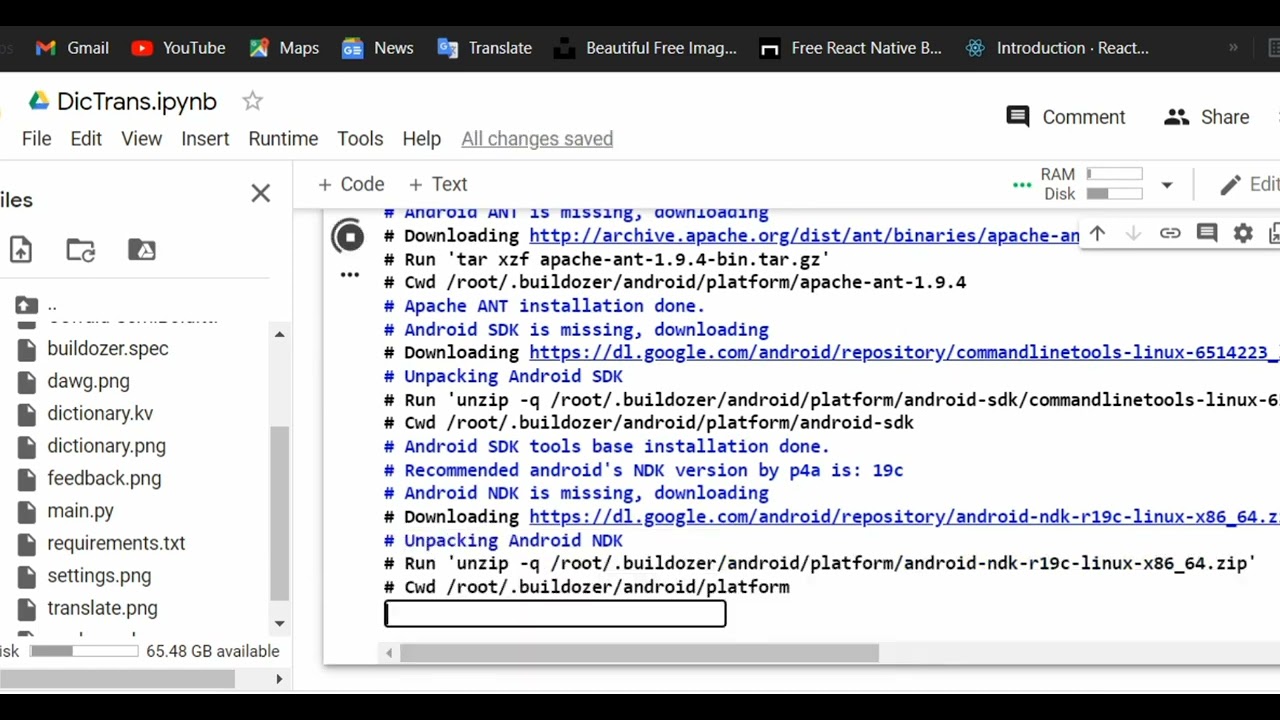Click the Share button

[1207, 117]
